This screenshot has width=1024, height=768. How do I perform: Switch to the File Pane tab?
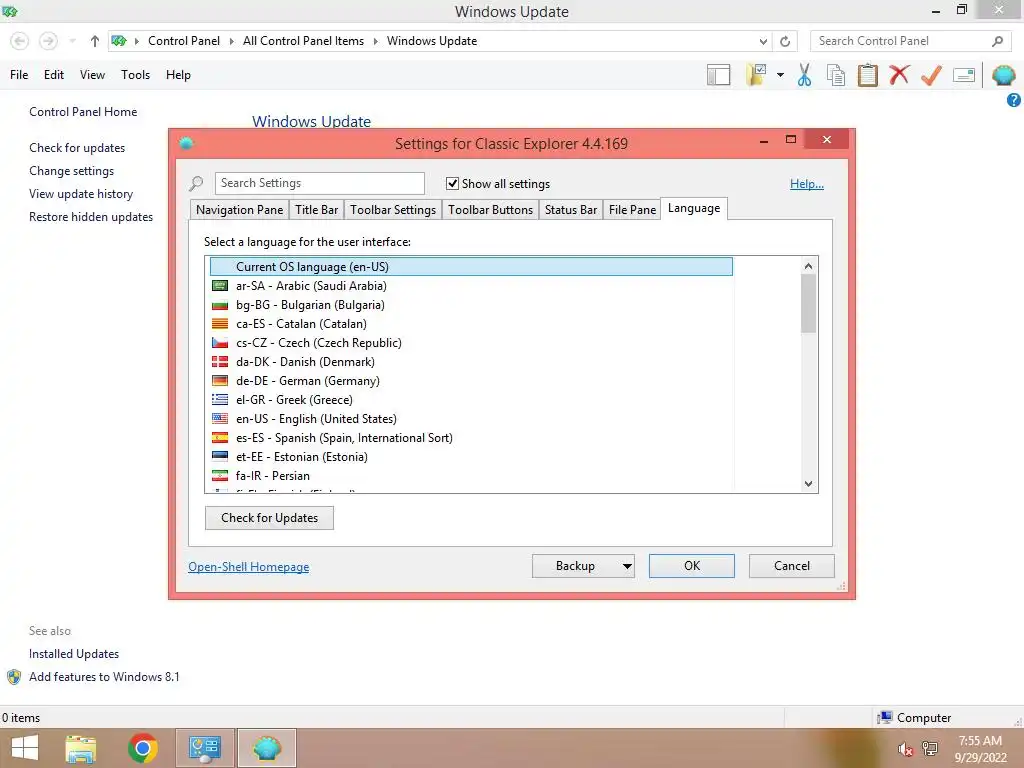[632, 210]
